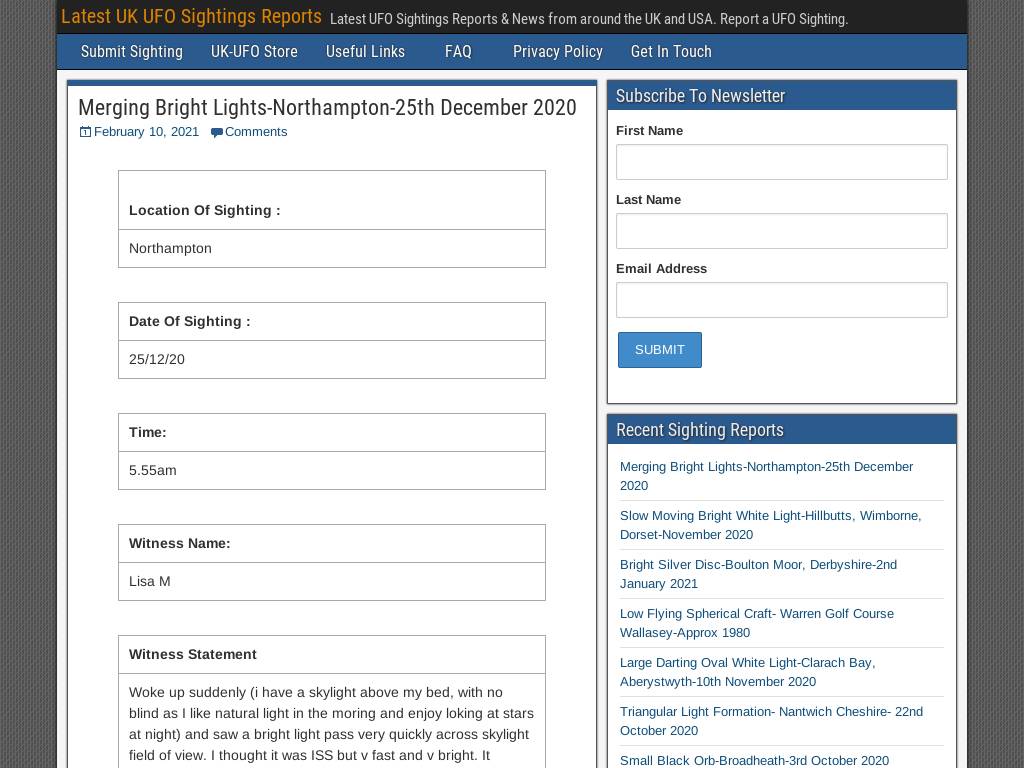This screenshot has width=1024, height=768.
Task: Click the Latest UK UFO Sightings Reports title
Action: tap(191, 17)
